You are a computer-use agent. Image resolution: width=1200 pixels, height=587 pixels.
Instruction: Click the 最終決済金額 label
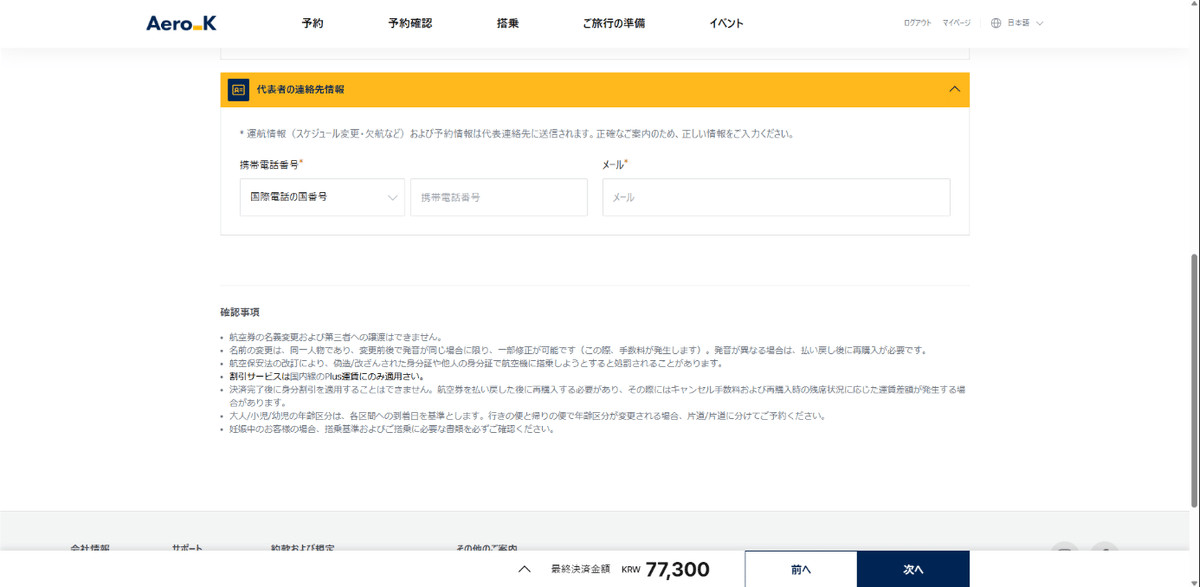click(x=580, y=569)
